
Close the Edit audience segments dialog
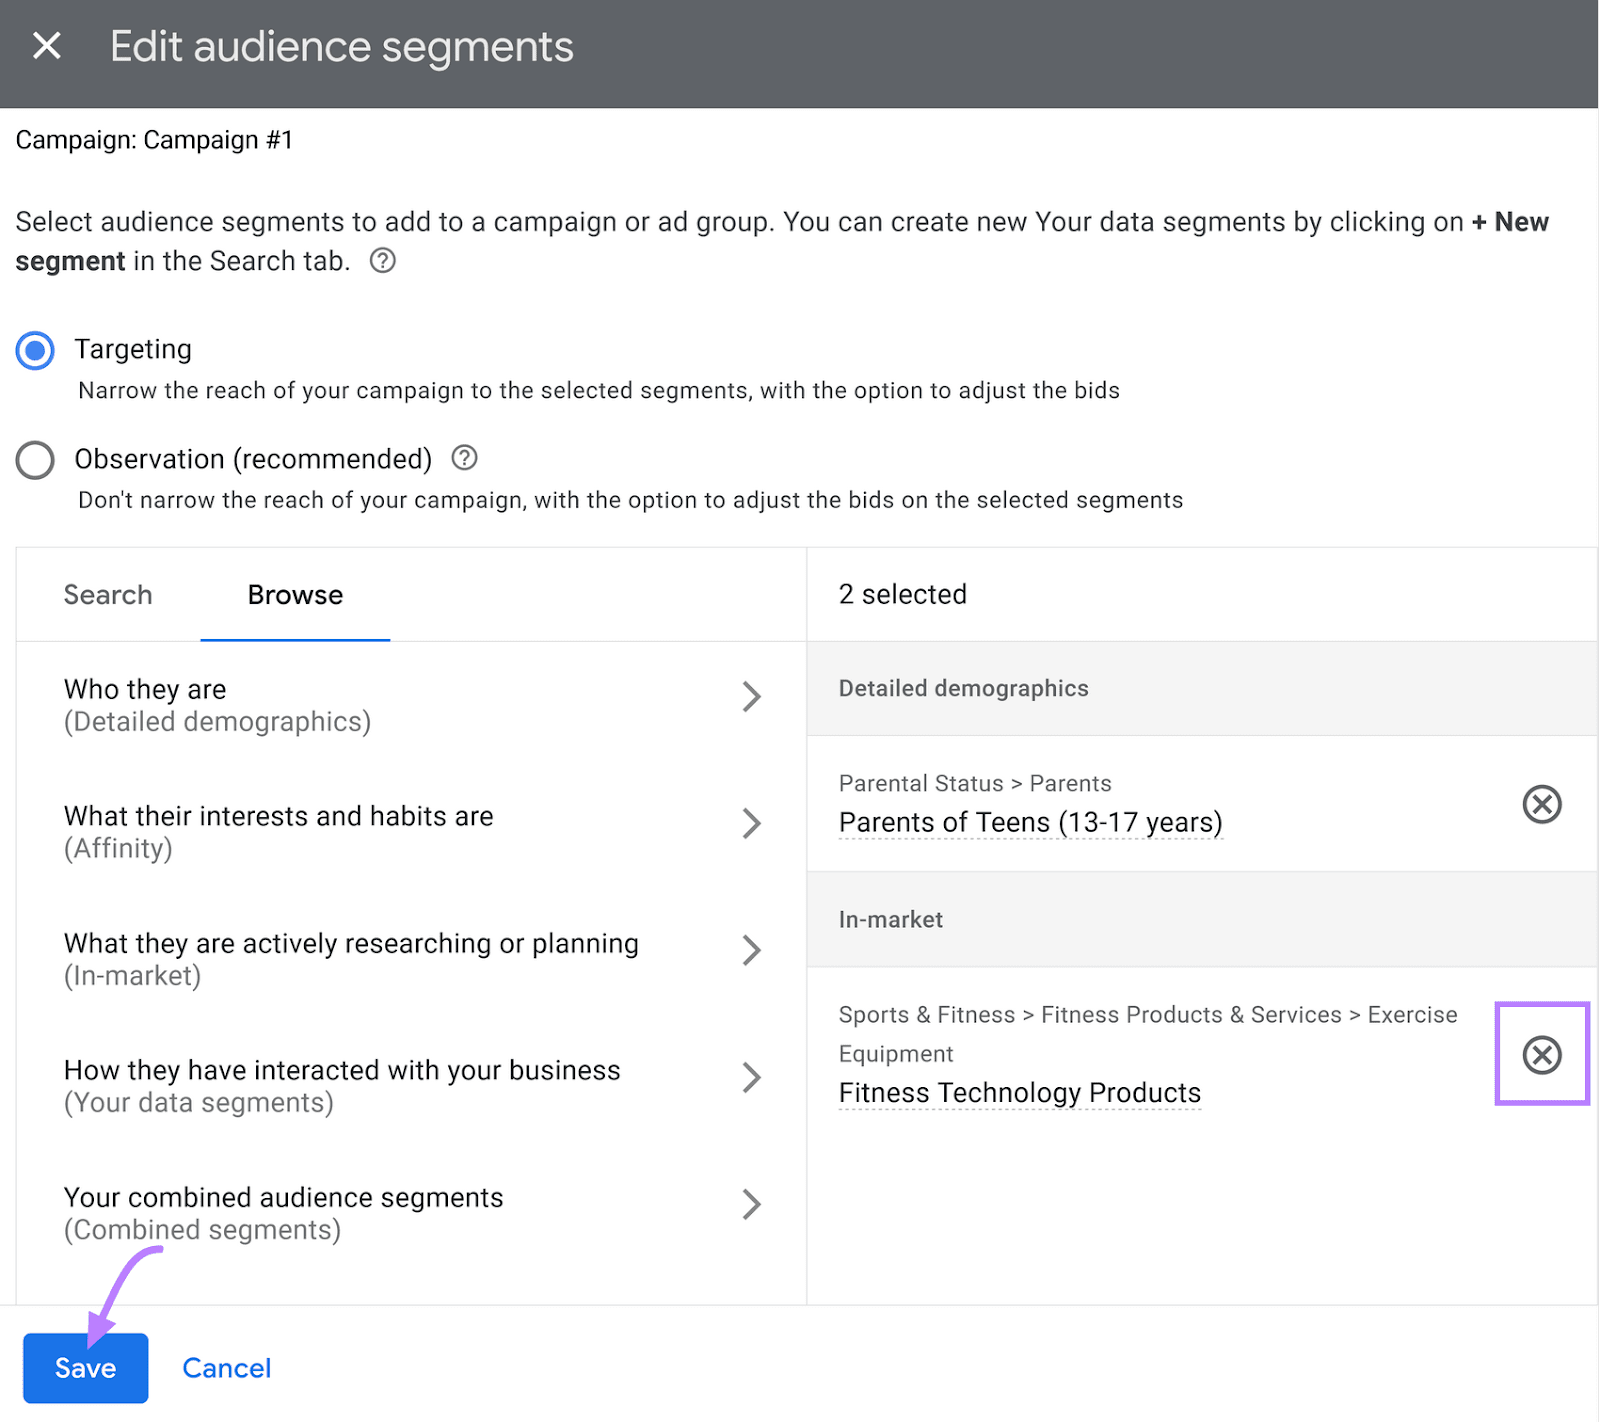coord(45,45)
